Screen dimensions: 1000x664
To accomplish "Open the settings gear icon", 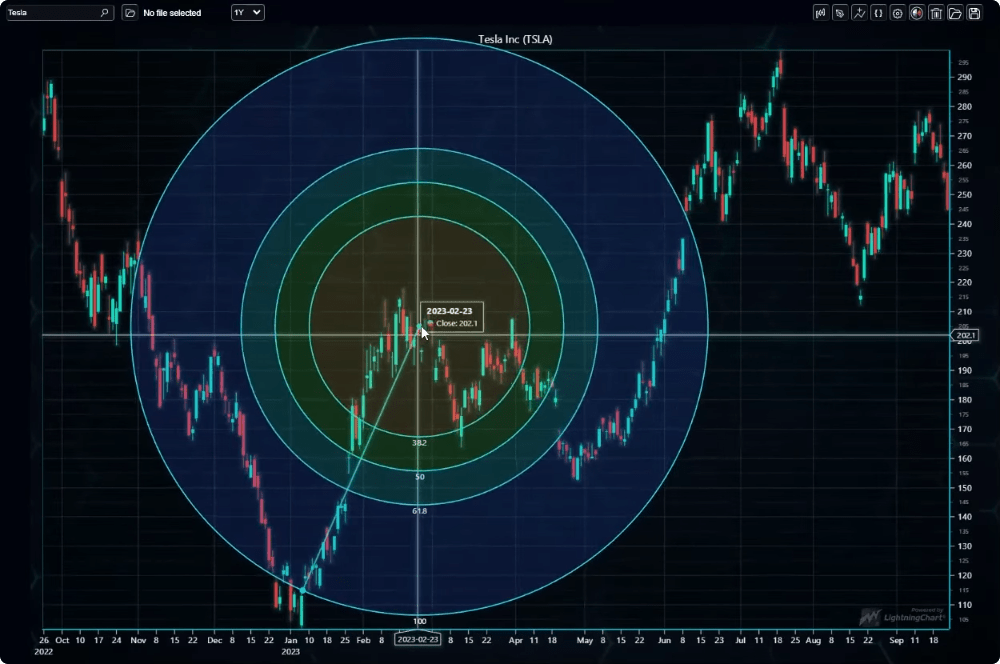I will click(897, 13).
